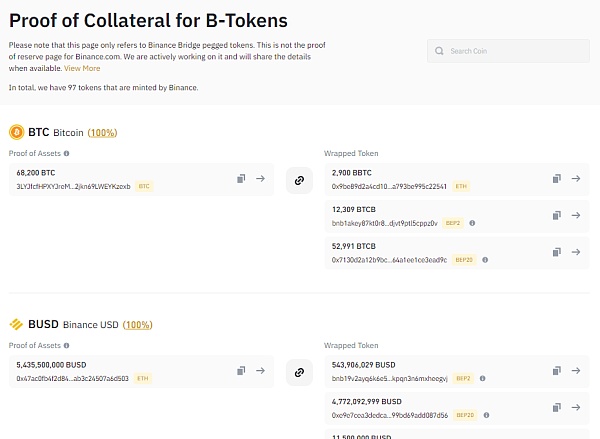The image size is (600, 439).
Task: Click the BTC chain link icon
Action: pyautogui.click(x=297, y=180)
